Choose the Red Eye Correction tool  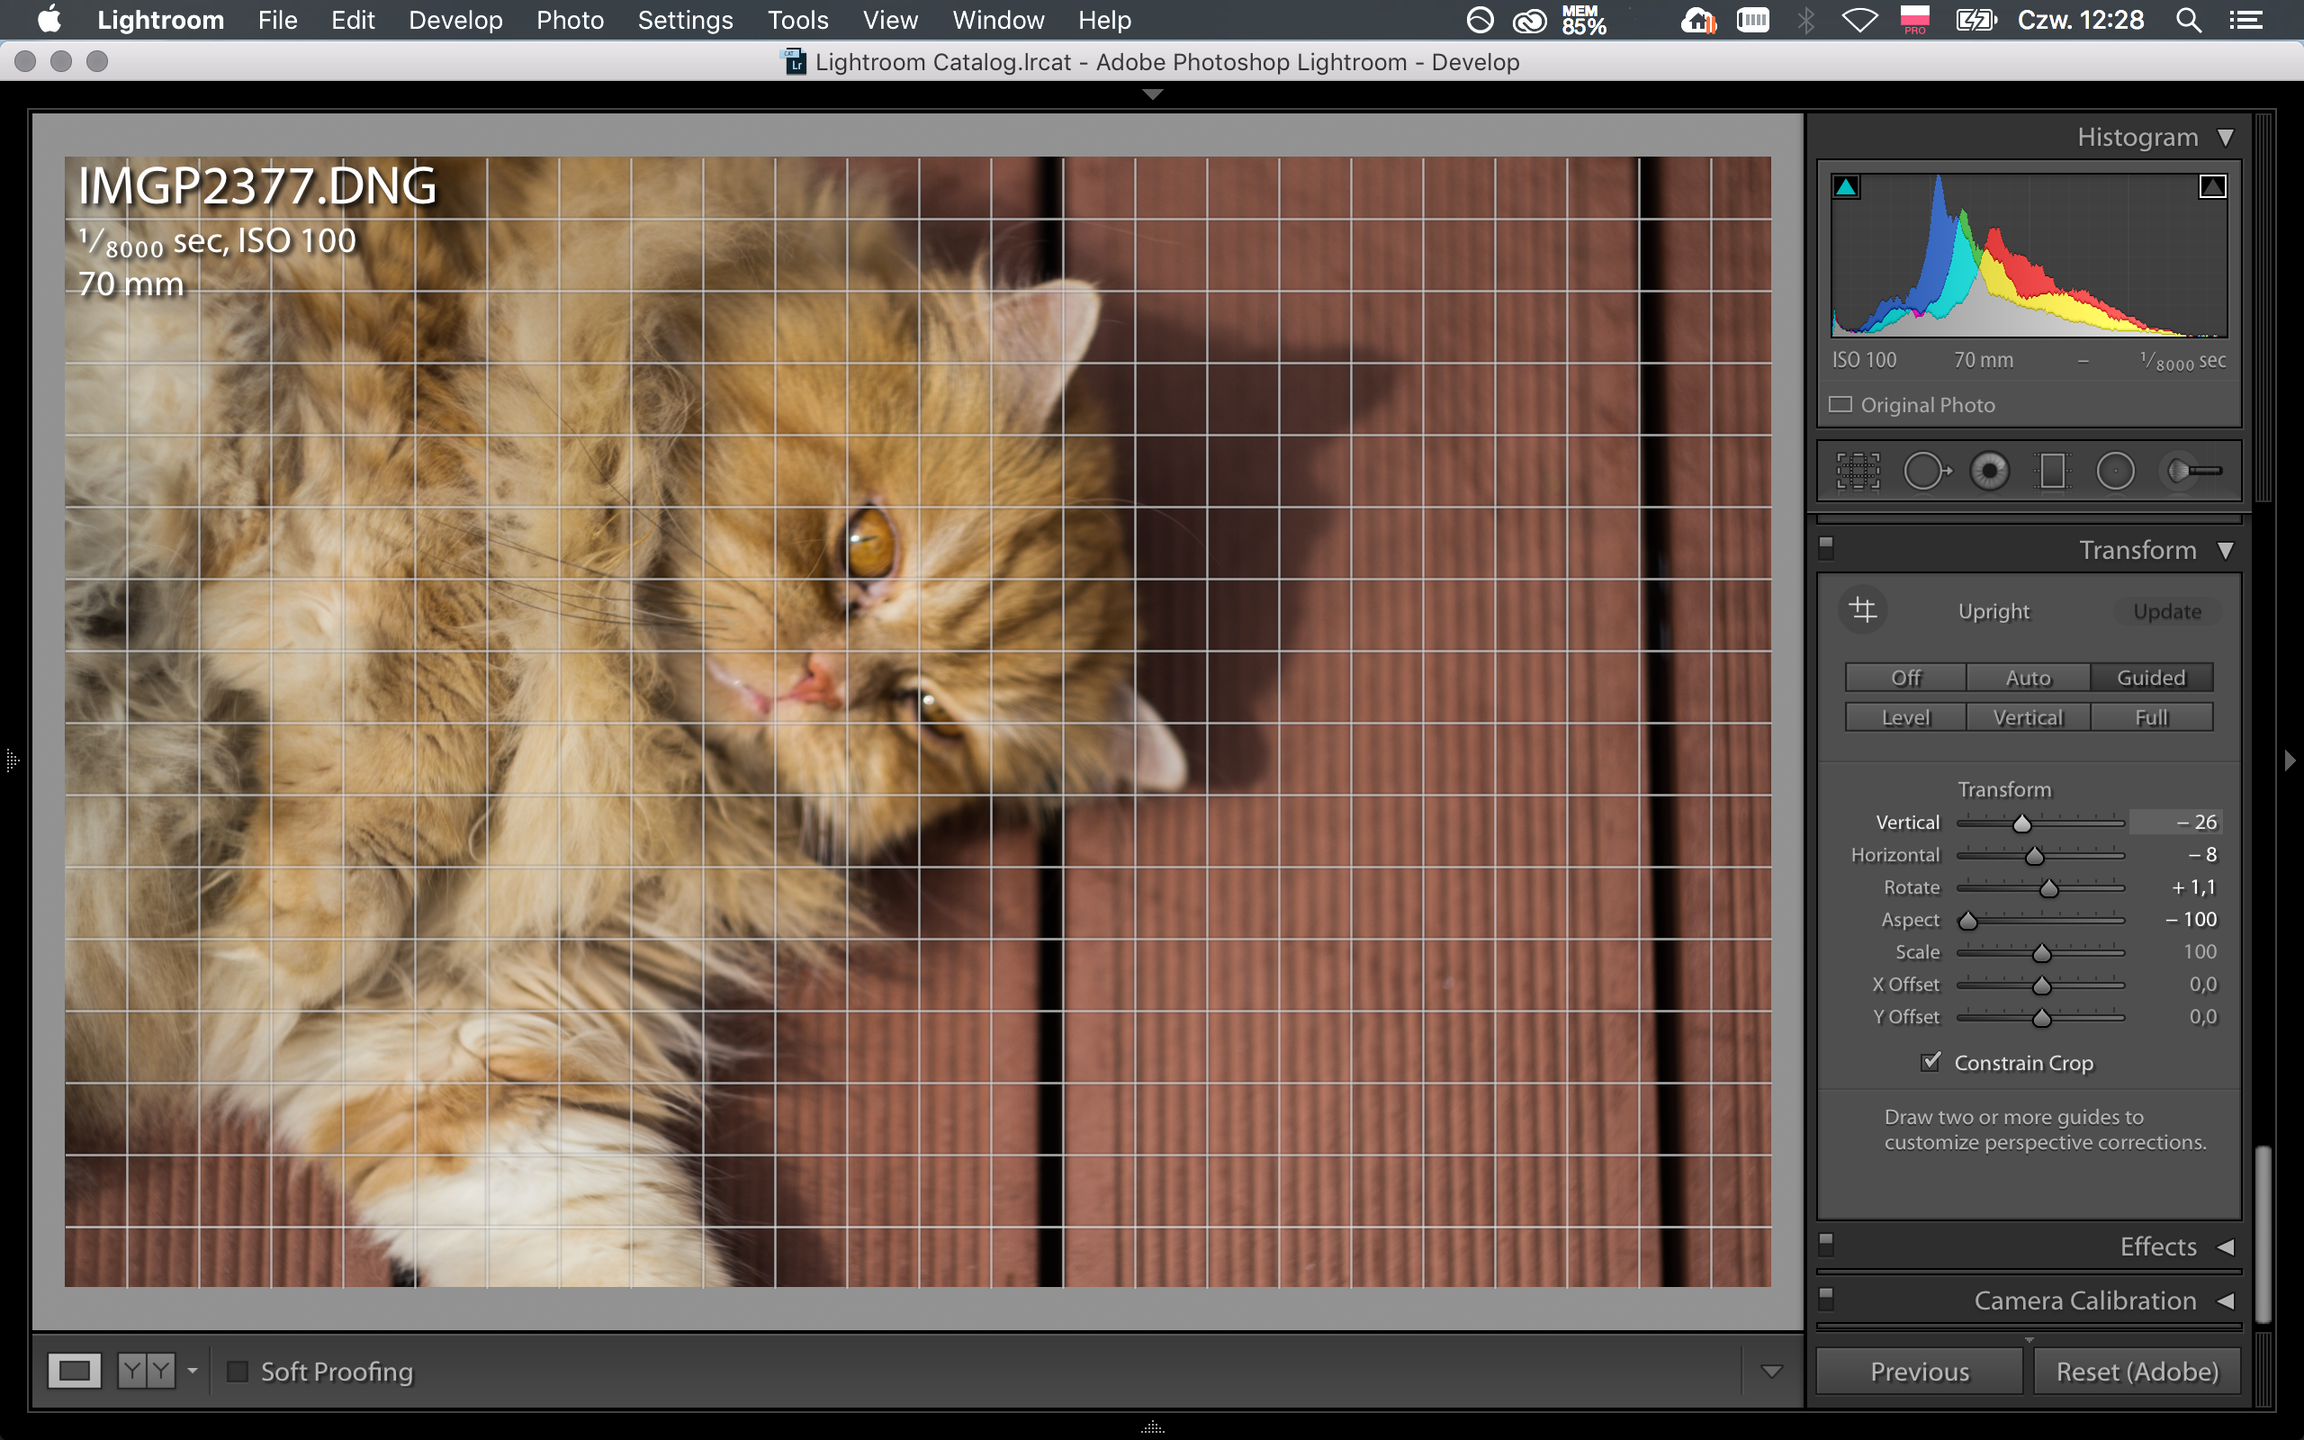pos(1989,471)
